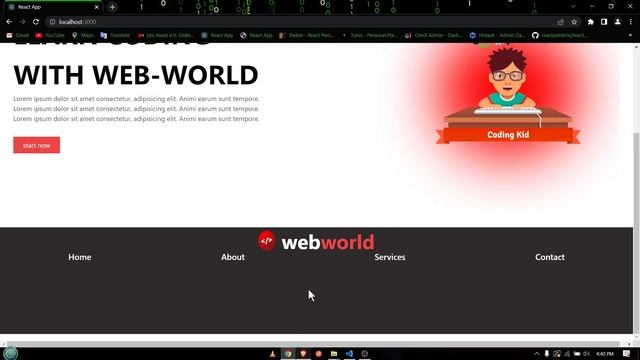Open the Chrome profile avatar
The height and width of the screenshot is (360, 640).
[x=617, y=22]
